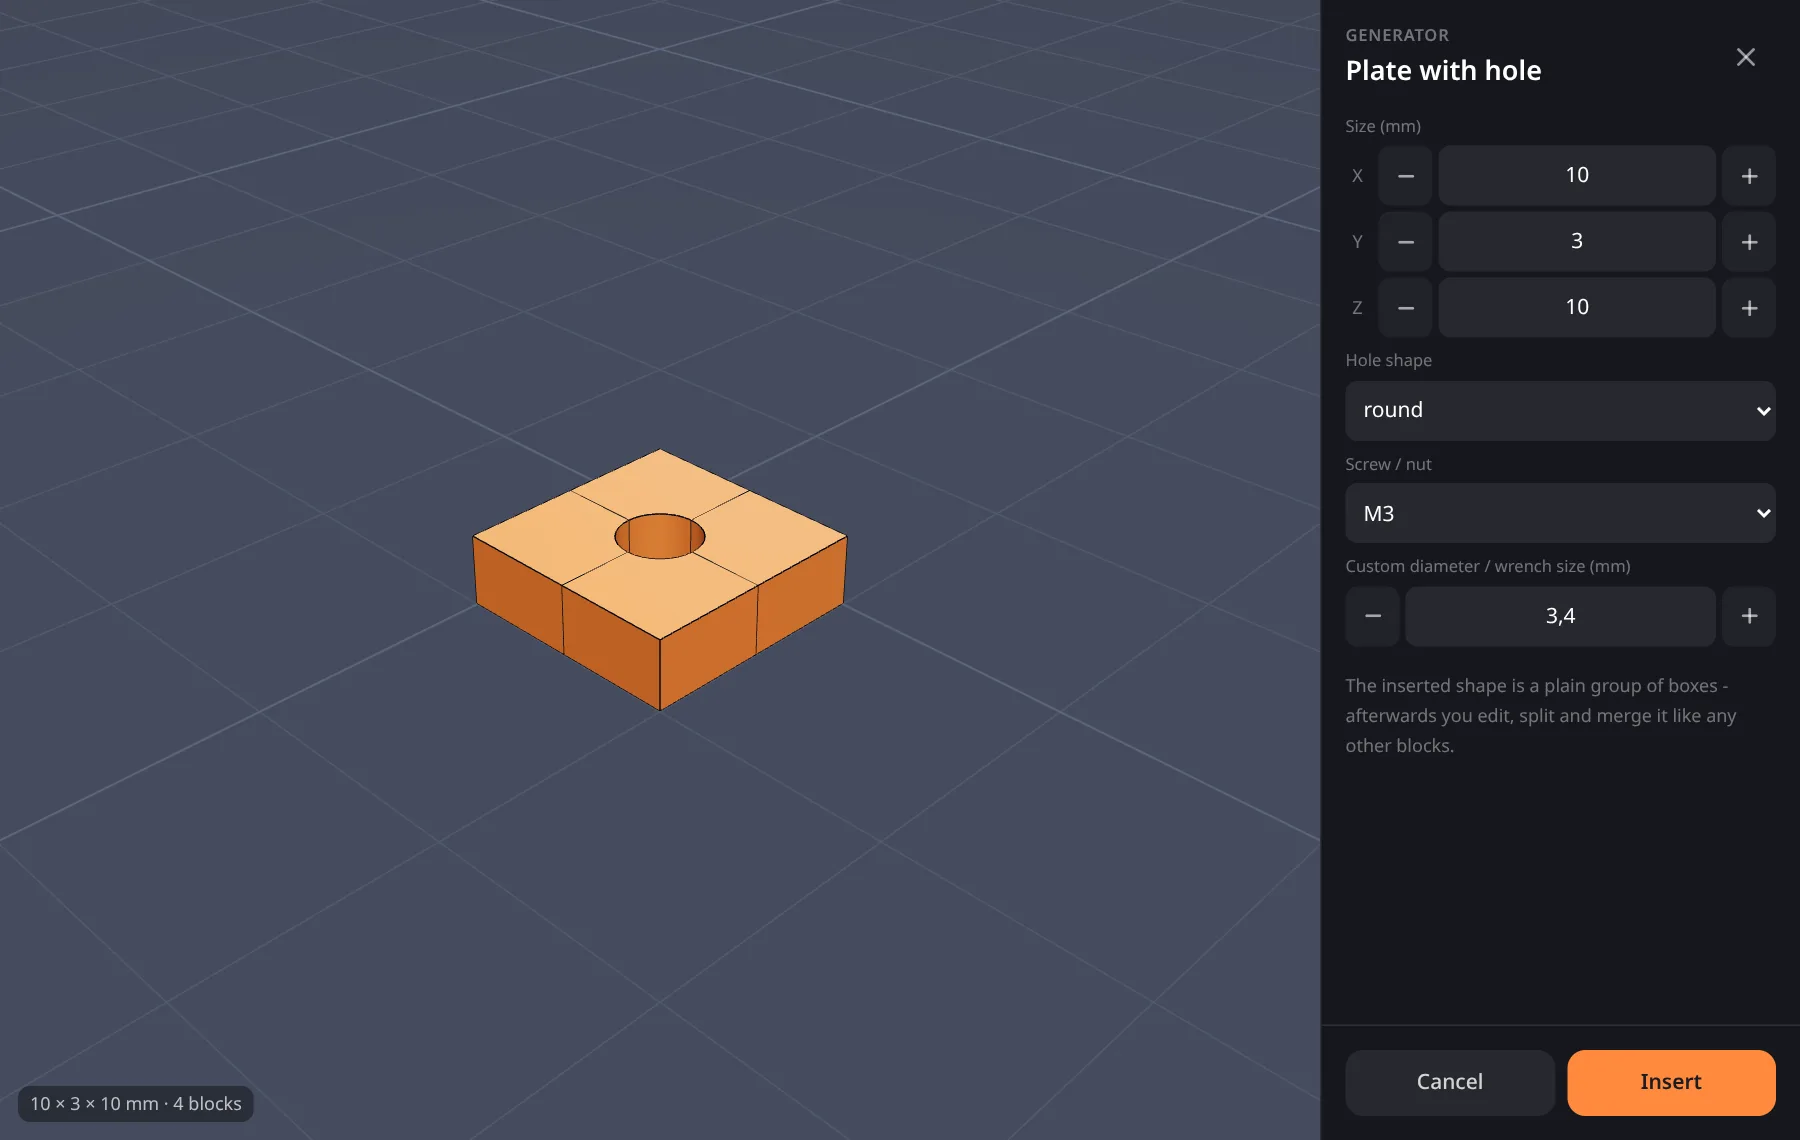Increase the Z size with plus
Screen dimensions: 1800x1140
(x=1749, y=308)
